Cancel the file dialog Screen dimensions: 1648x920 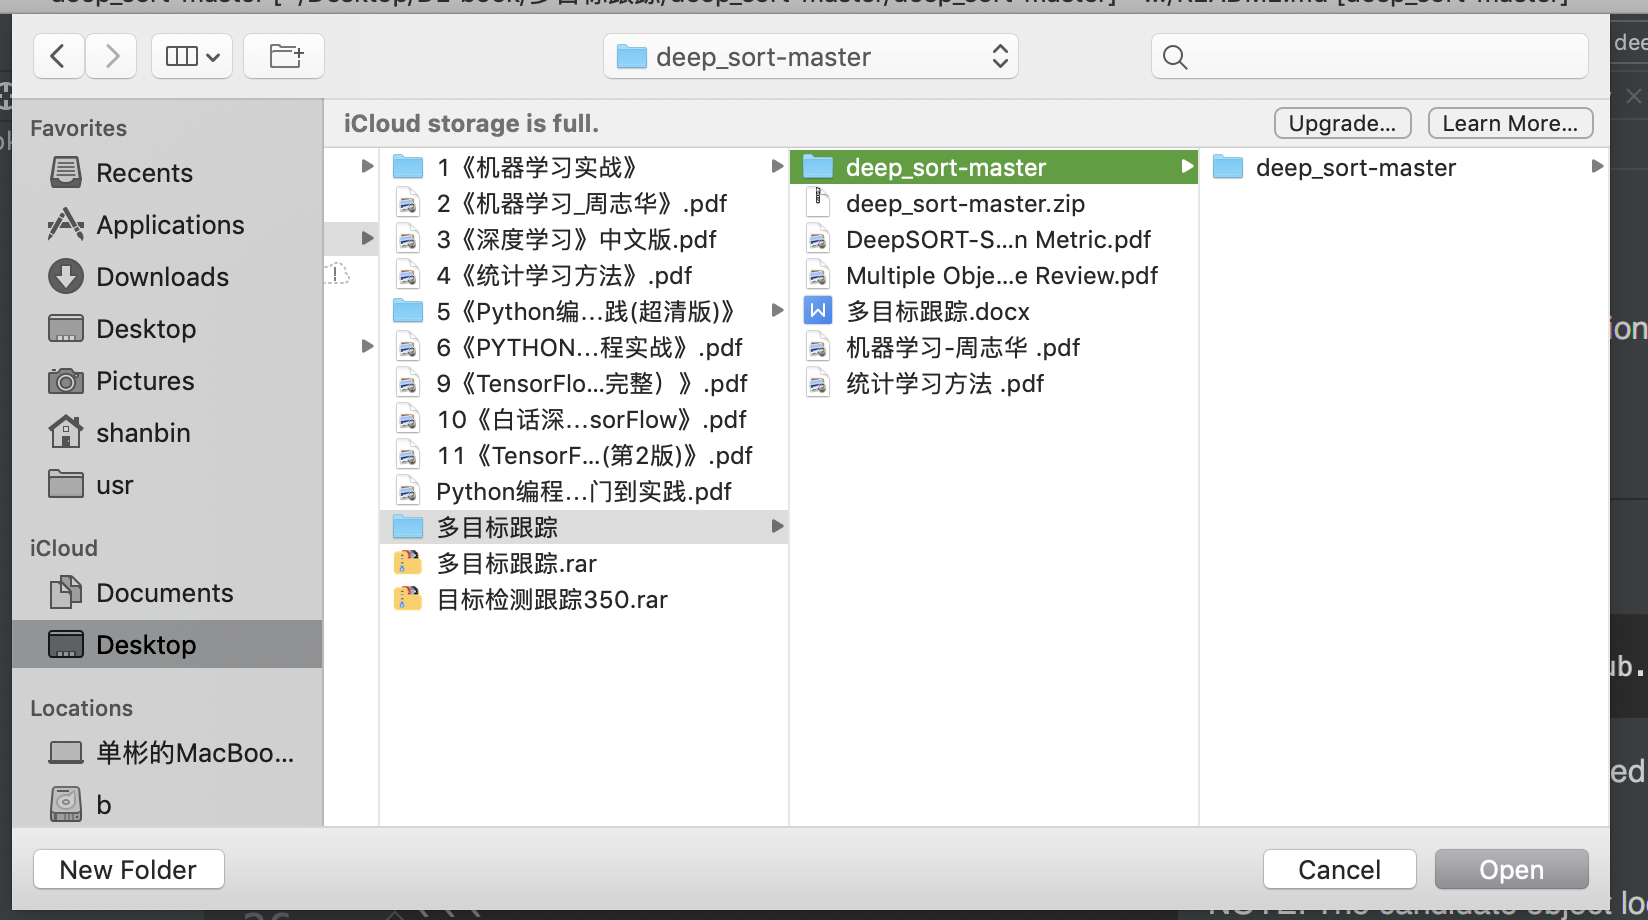click(x=1339, y=869)
